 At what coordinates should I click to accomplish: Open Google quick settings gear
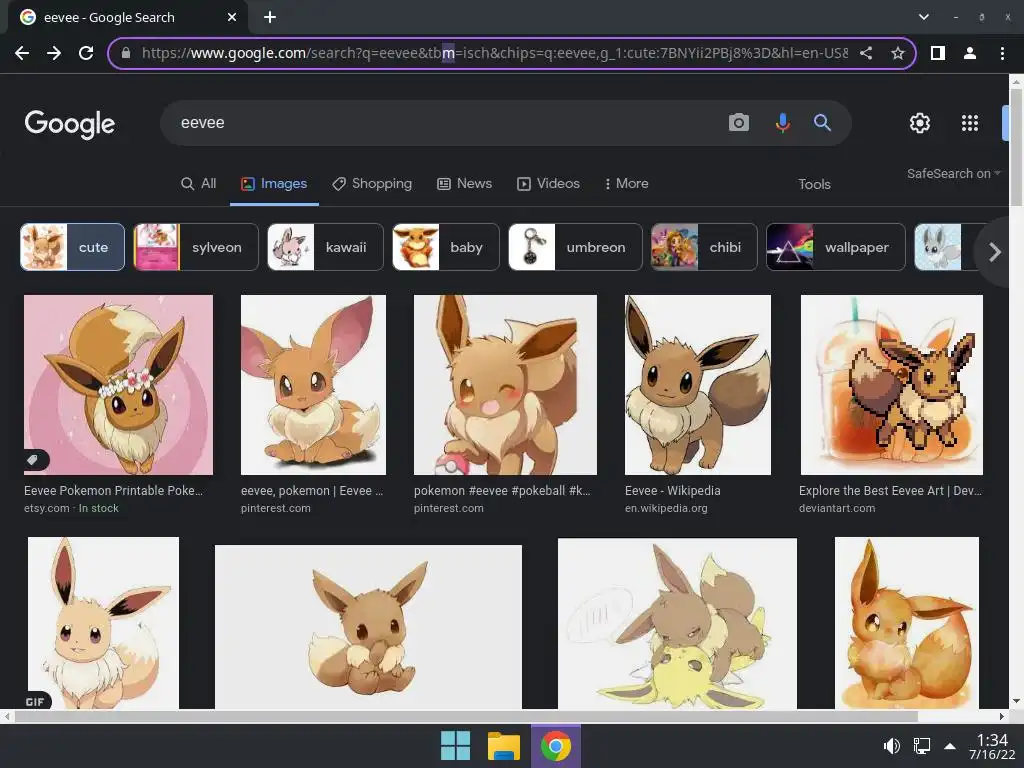pos(920,123)
